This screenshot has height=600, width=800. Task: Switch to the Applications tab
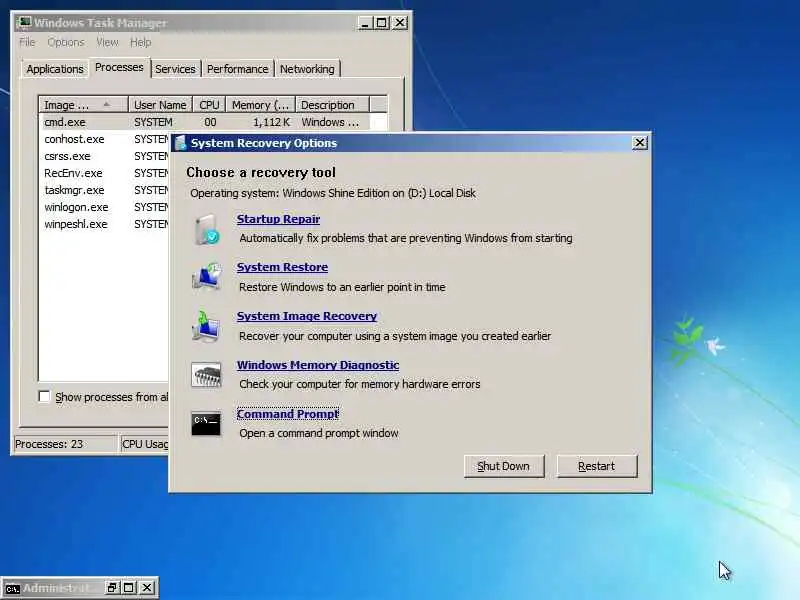tap(55, 69)
